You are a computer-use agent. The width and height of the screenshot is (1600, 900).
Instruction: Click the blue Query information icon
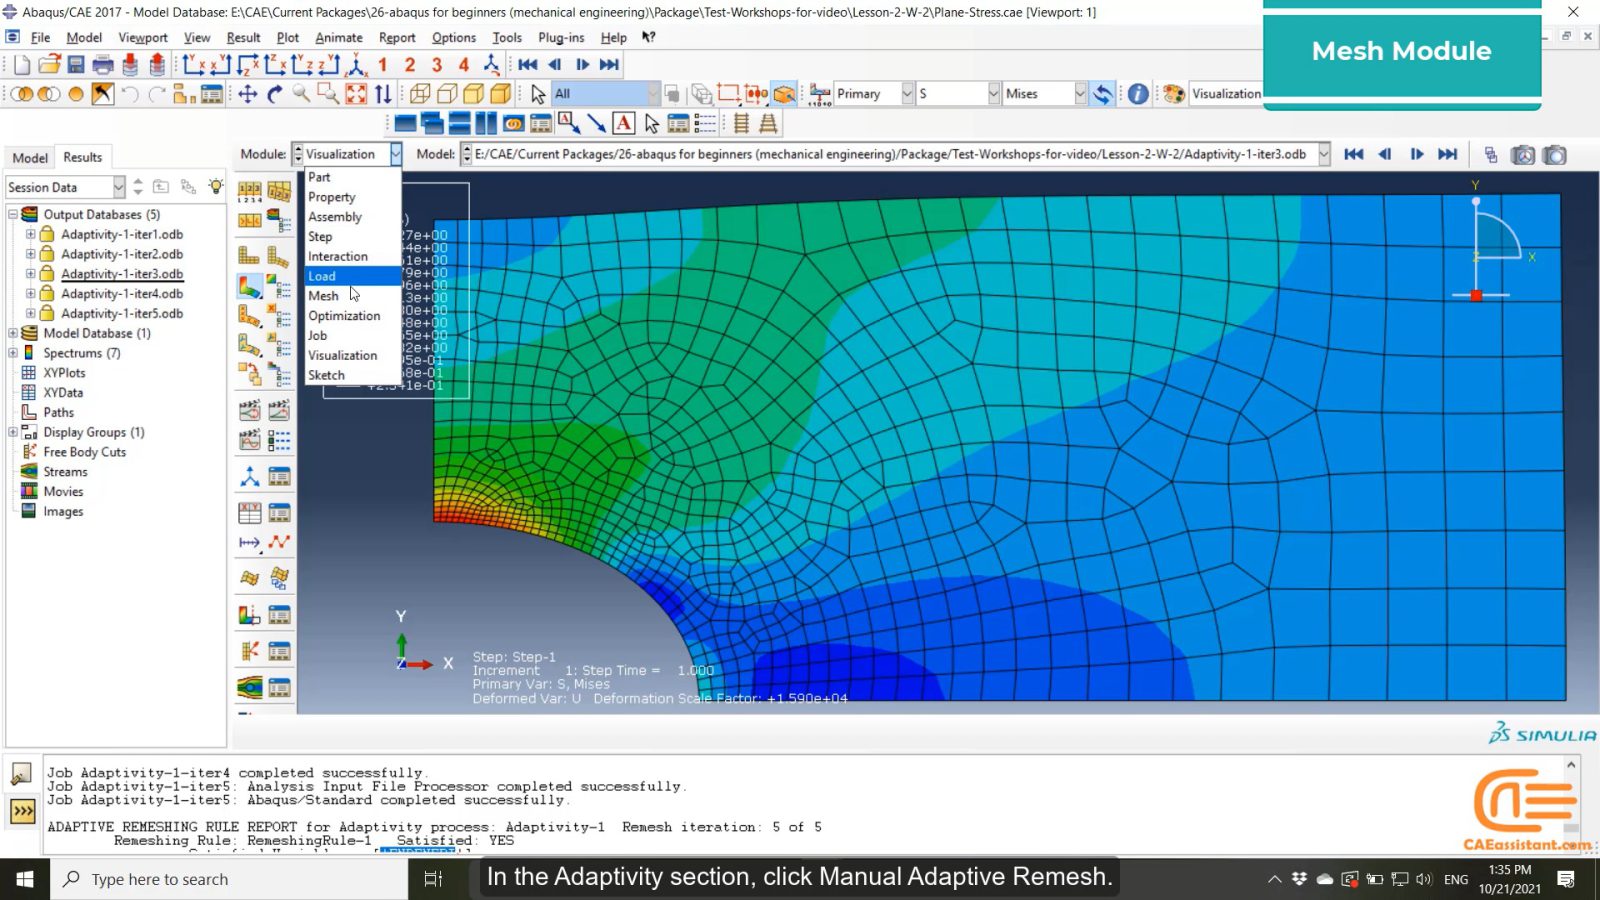(x=1138, y=94)
